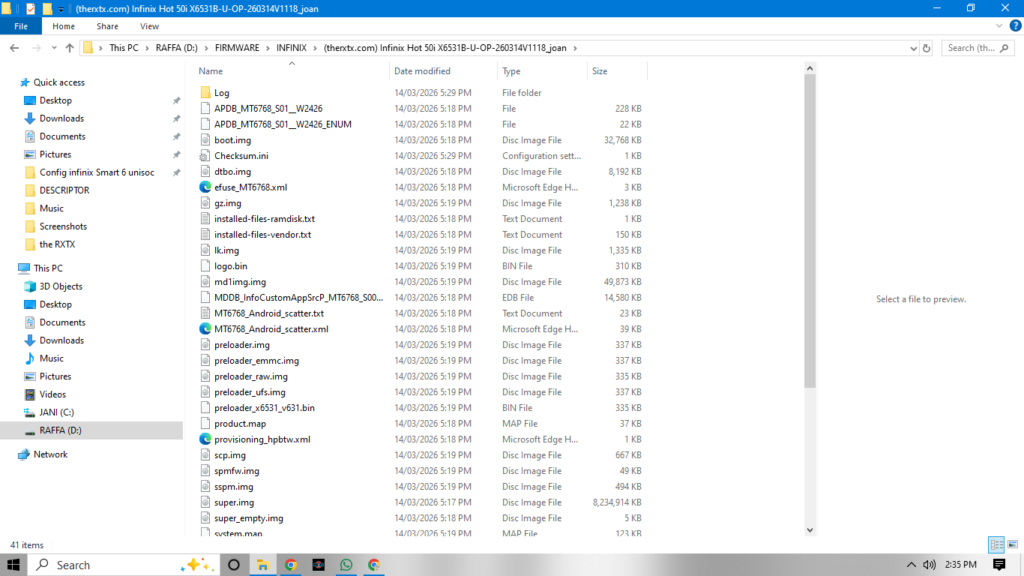The width and height of the screenshot is (1024, 576).
Task: Switch to the View ribbon tab
Action: coord(149,26)
